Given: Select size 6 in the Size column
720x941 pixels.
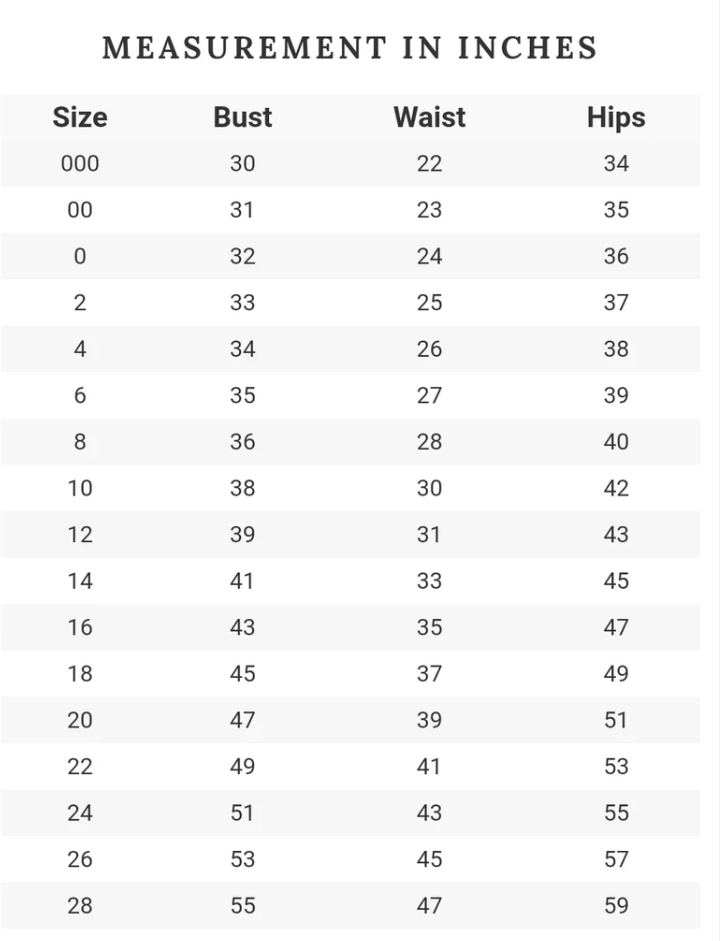Looking at the screenshot, I should (80, 395).
